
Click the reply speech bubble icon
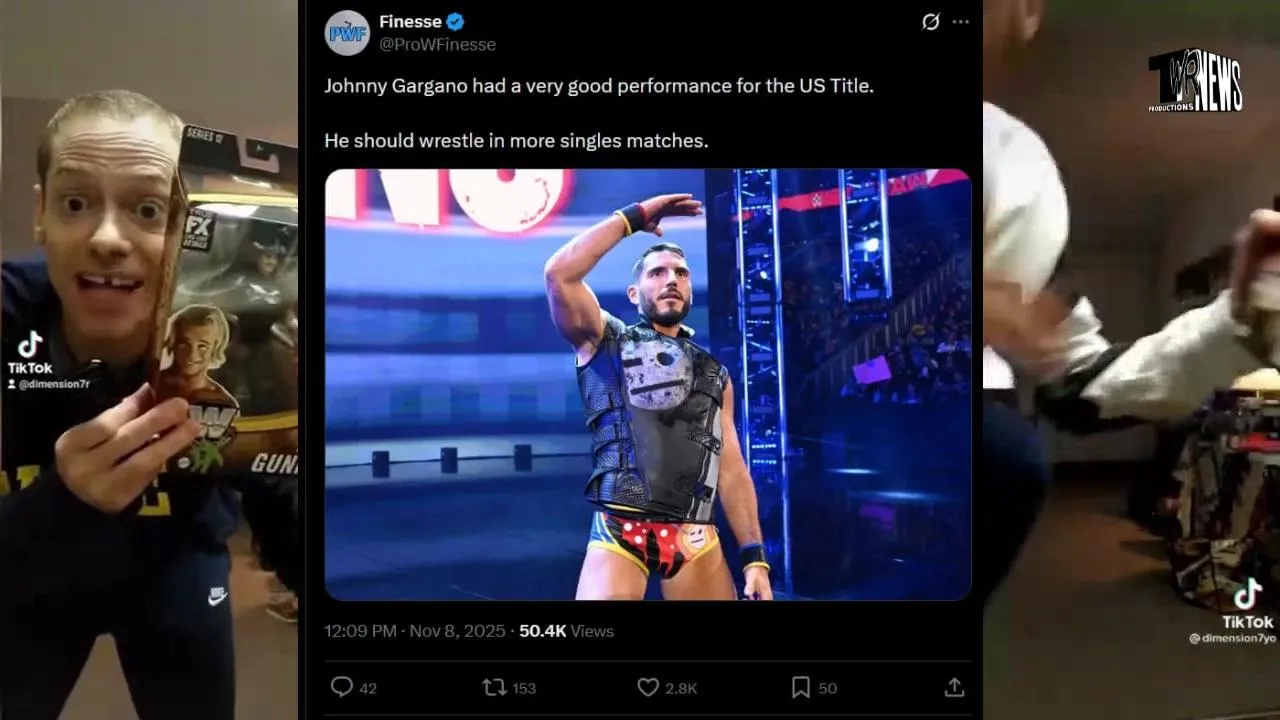pyautogui.click(x=342, y=687)
